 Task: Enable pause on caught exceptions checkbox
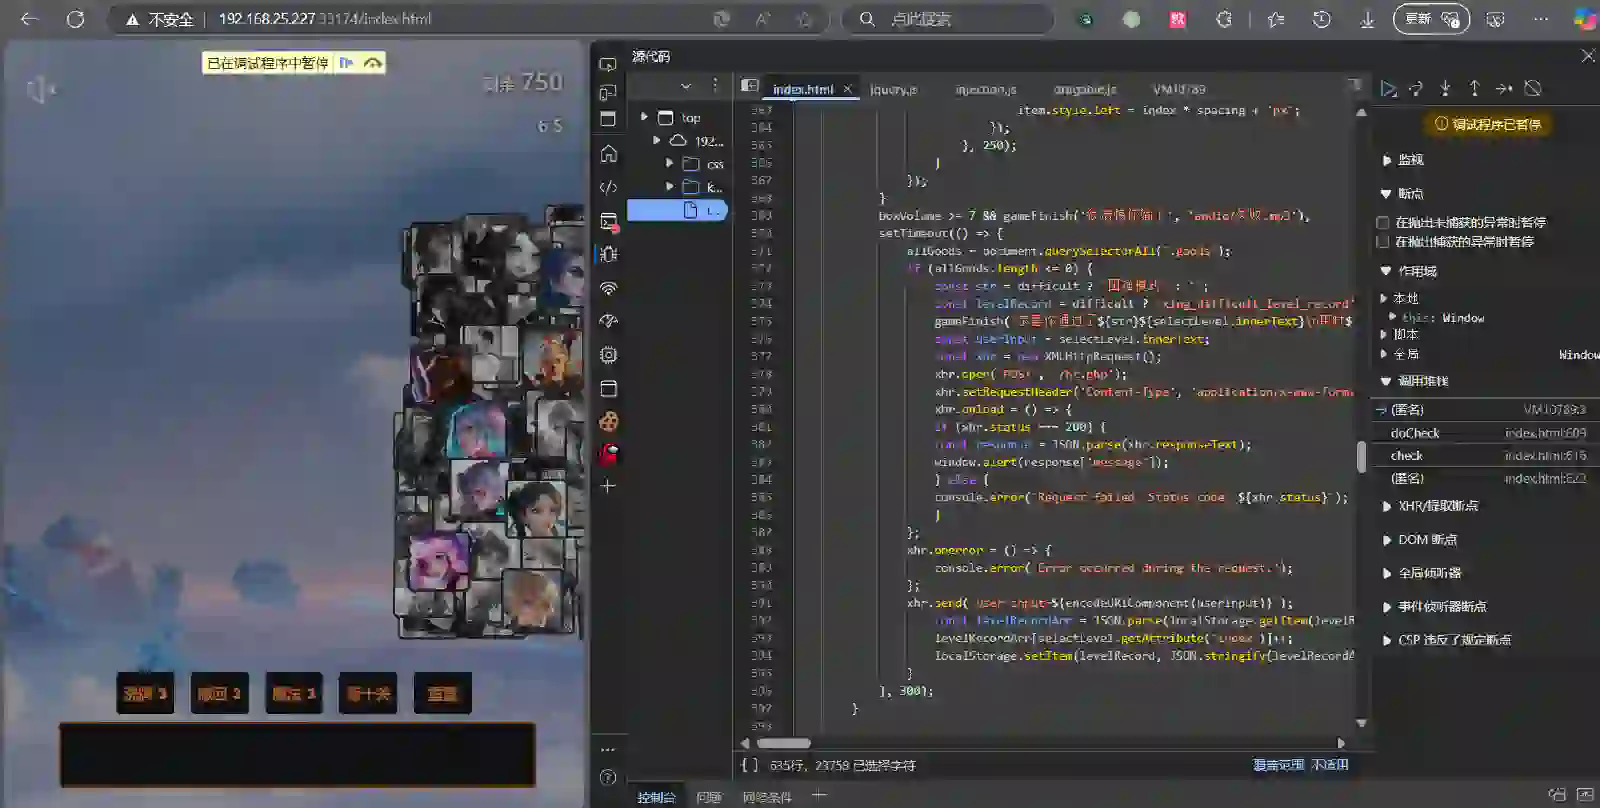(x=1383, y=242)
